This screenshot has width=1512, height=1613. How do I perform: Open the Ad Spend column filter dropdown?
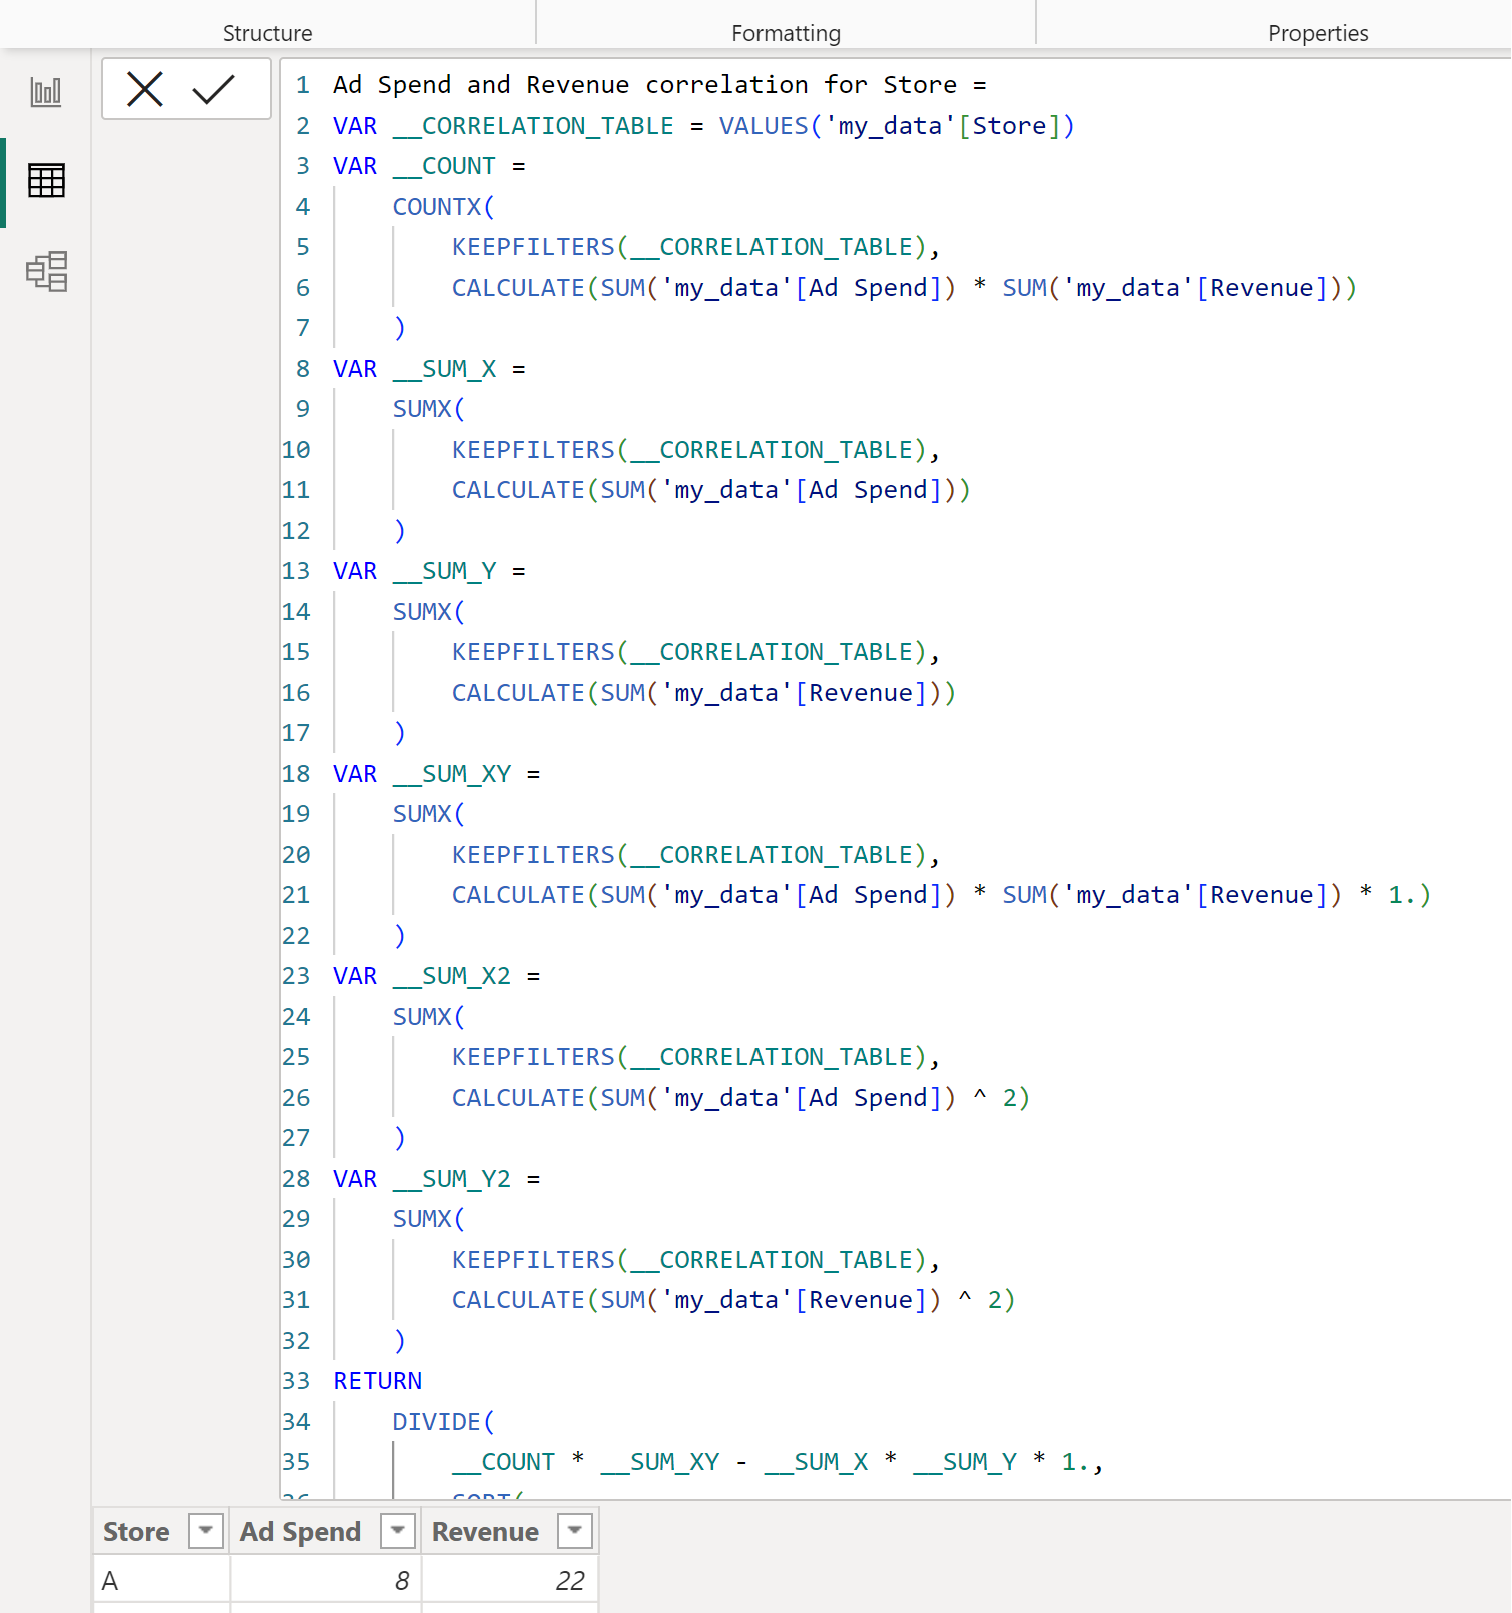(398, 1531)
